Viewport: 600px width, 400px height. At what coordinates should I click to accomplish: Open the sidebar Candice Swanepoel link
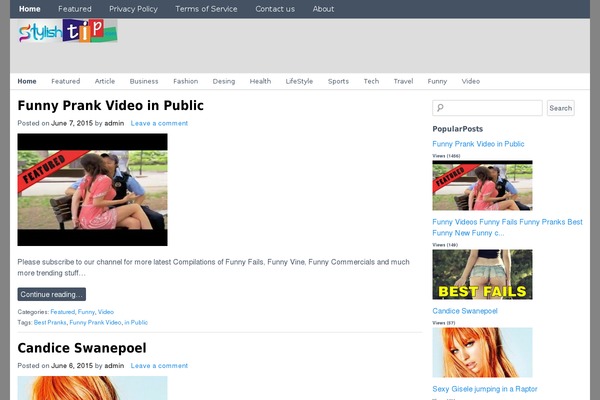pos(465,311)
